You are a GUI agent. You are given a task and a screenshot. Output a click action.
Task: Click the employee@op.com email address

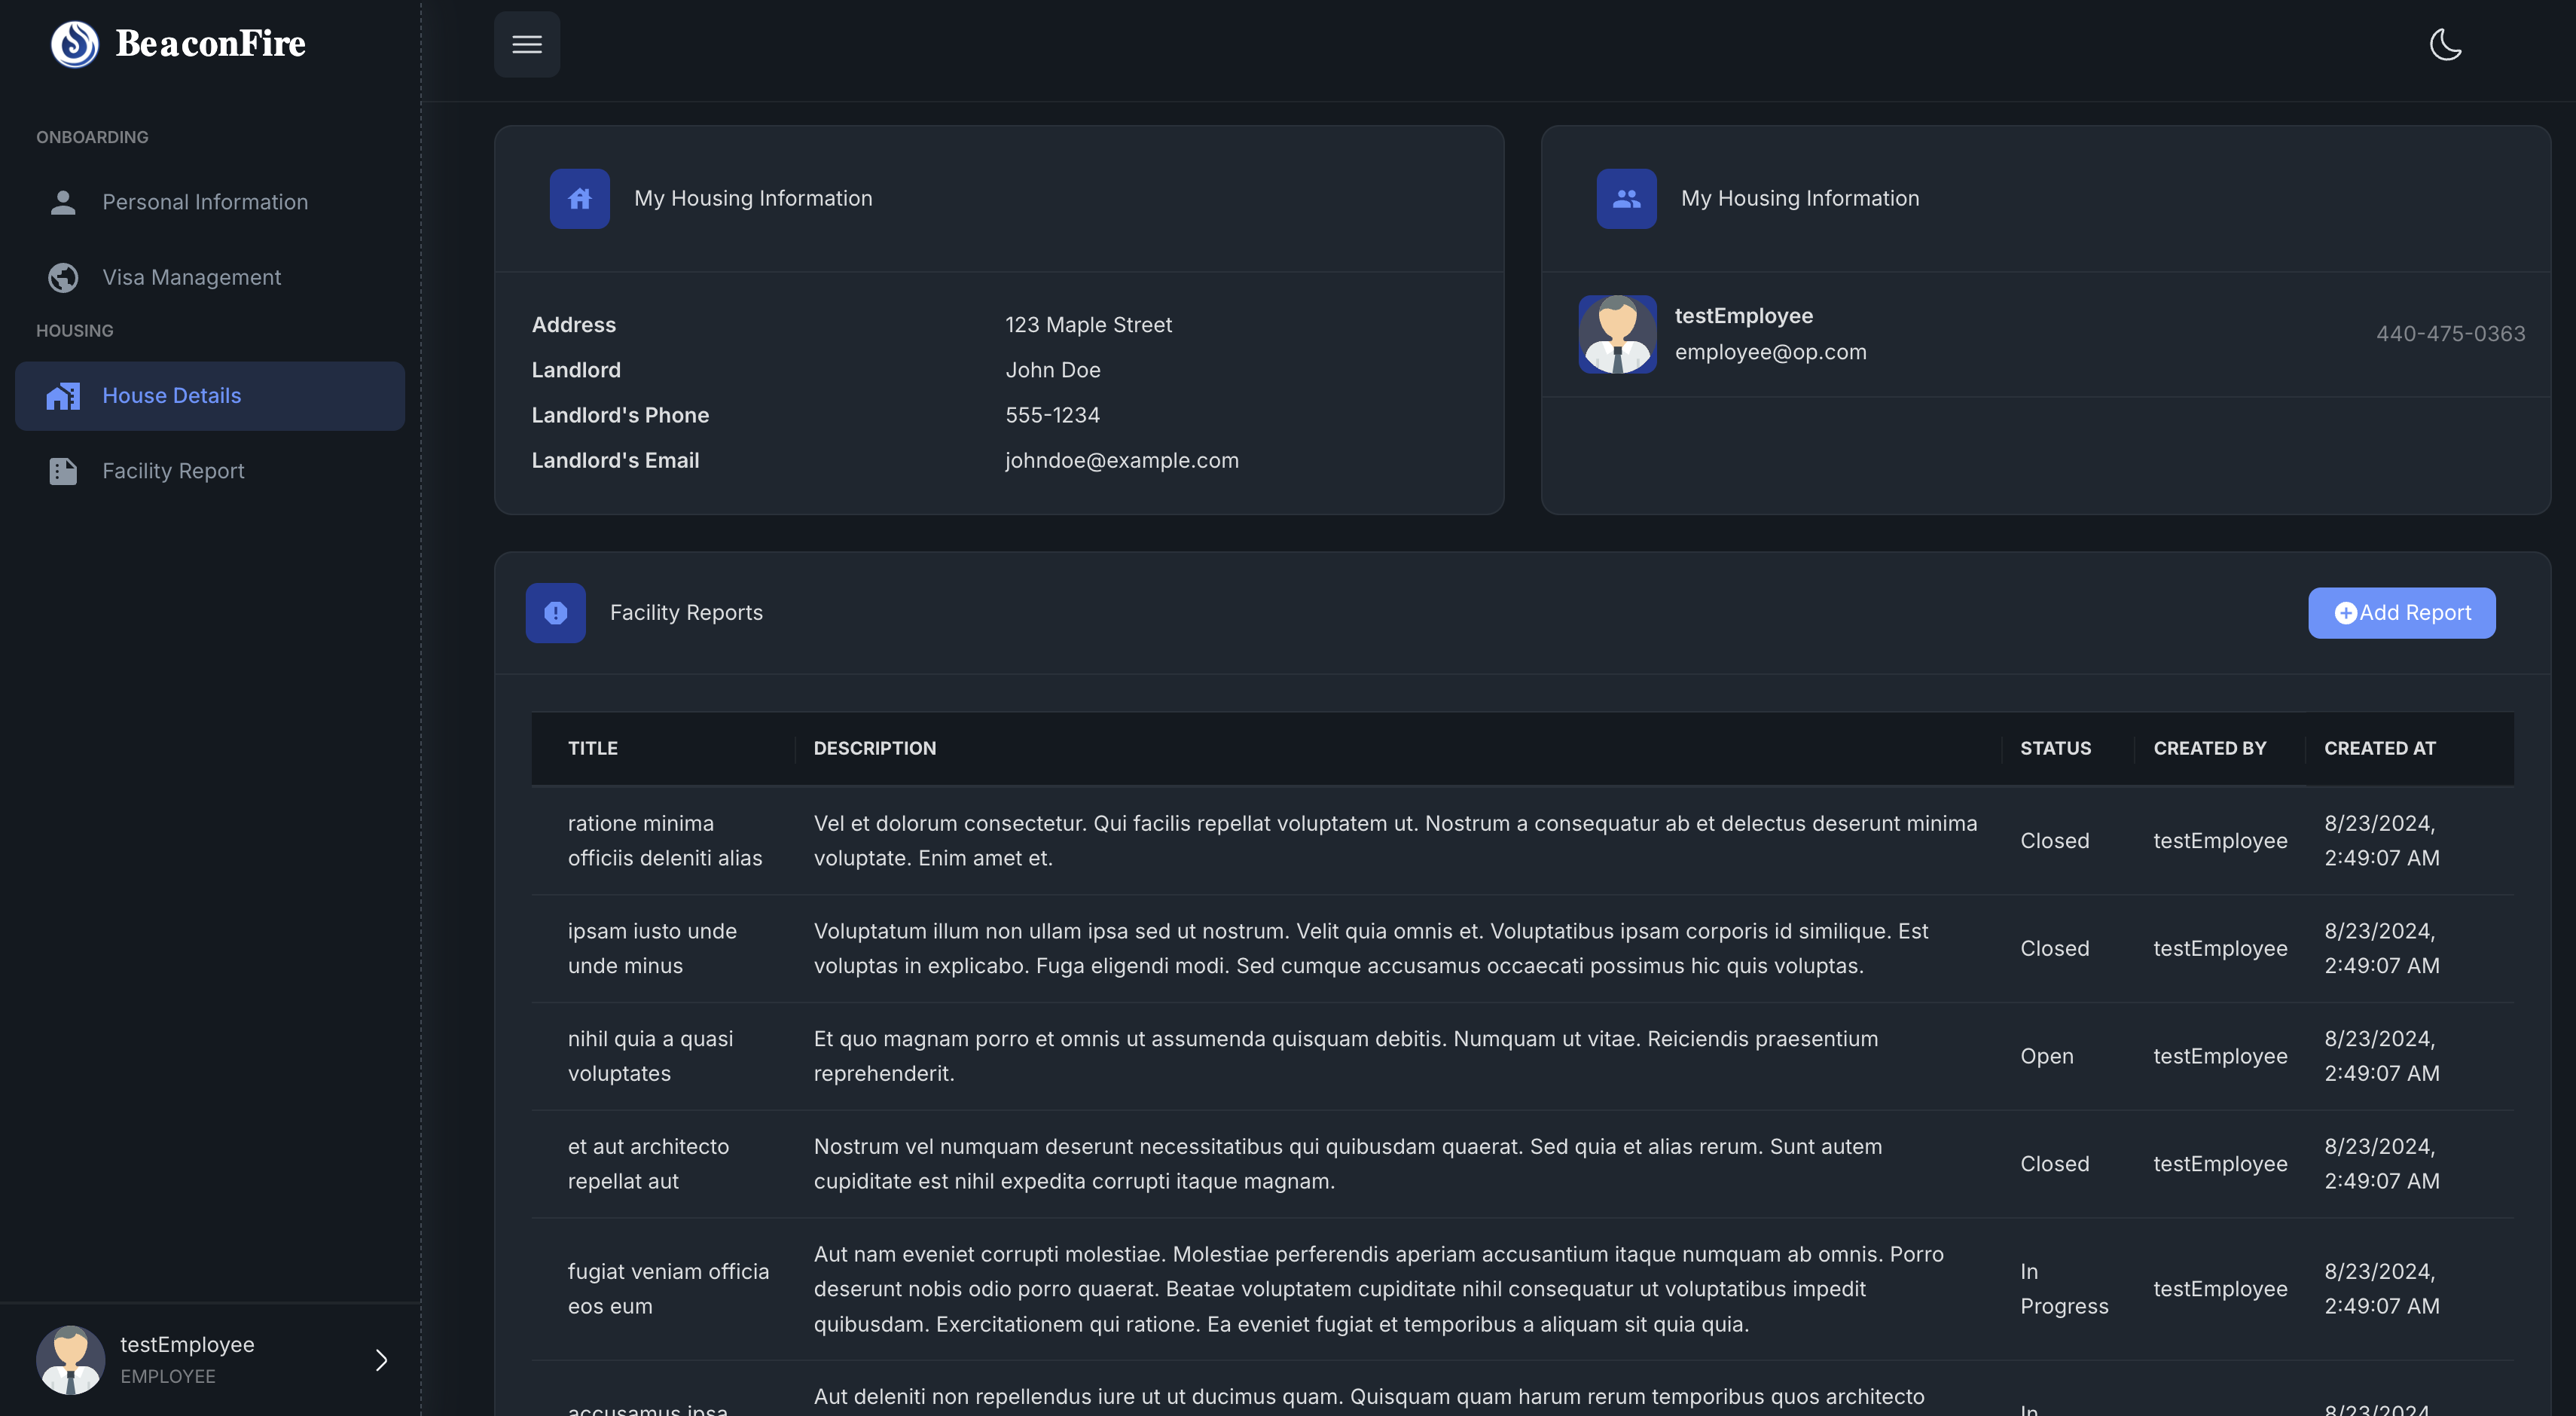pos(1770,352)
